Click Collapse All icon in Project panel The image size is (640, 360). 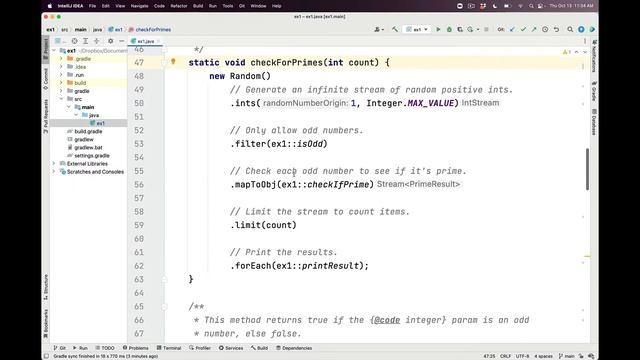pyautogui.click(x=97, y=41)
